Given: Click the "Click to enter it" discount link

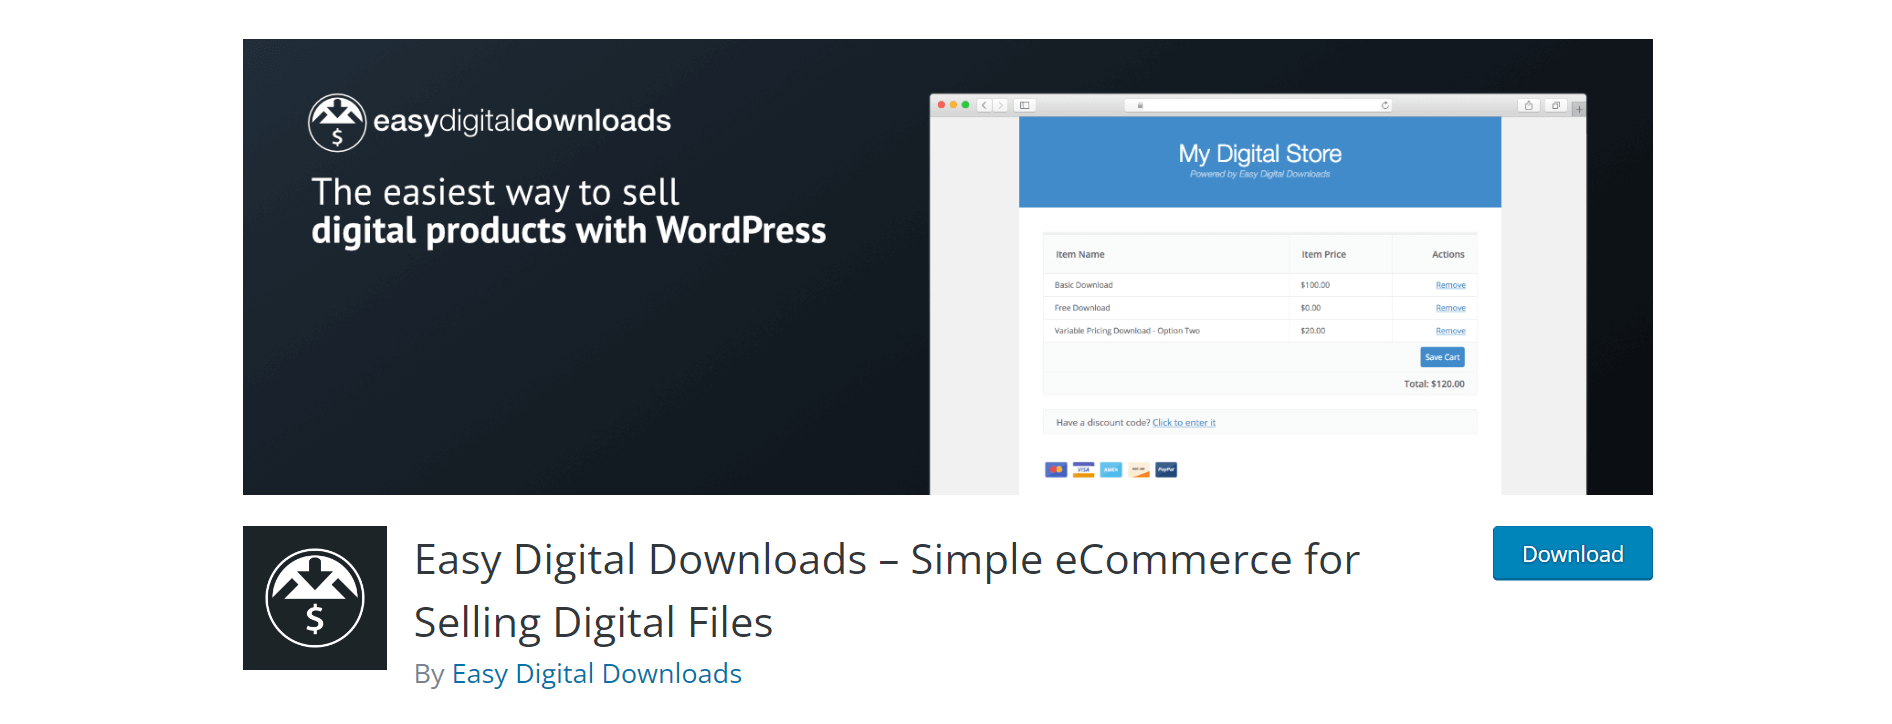Looking at the screenshot, I should (x=1184, y=423).
